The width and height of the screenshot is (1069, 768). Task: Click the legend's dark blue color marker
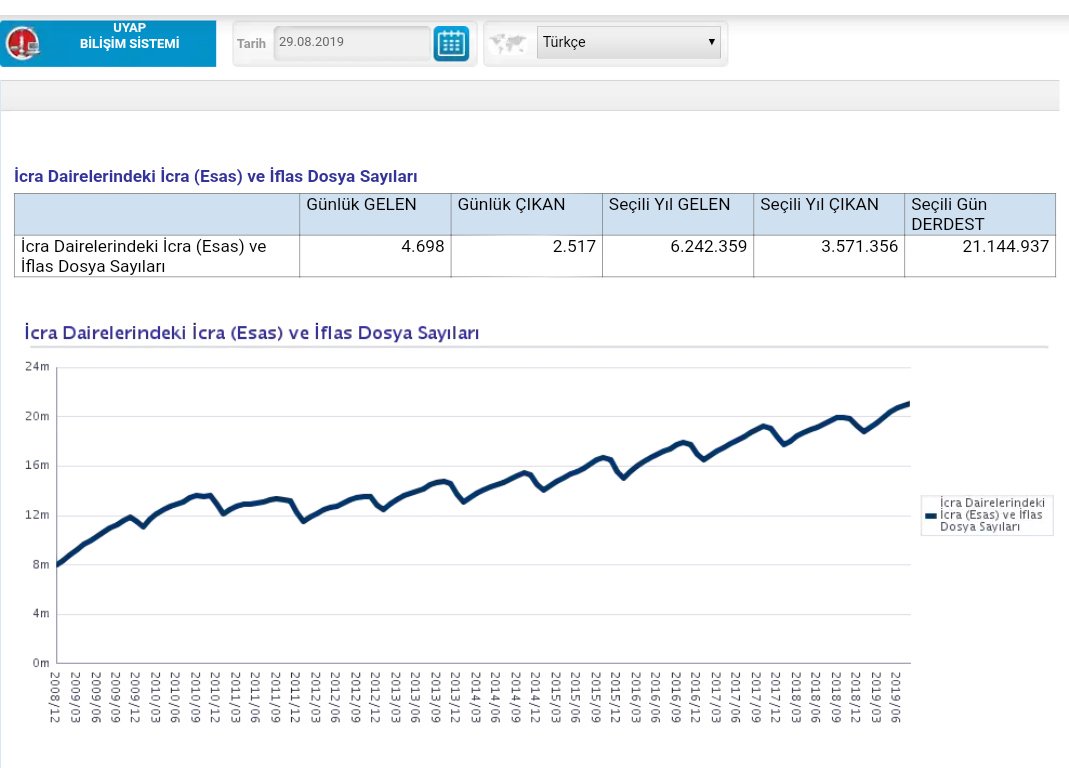931,516
